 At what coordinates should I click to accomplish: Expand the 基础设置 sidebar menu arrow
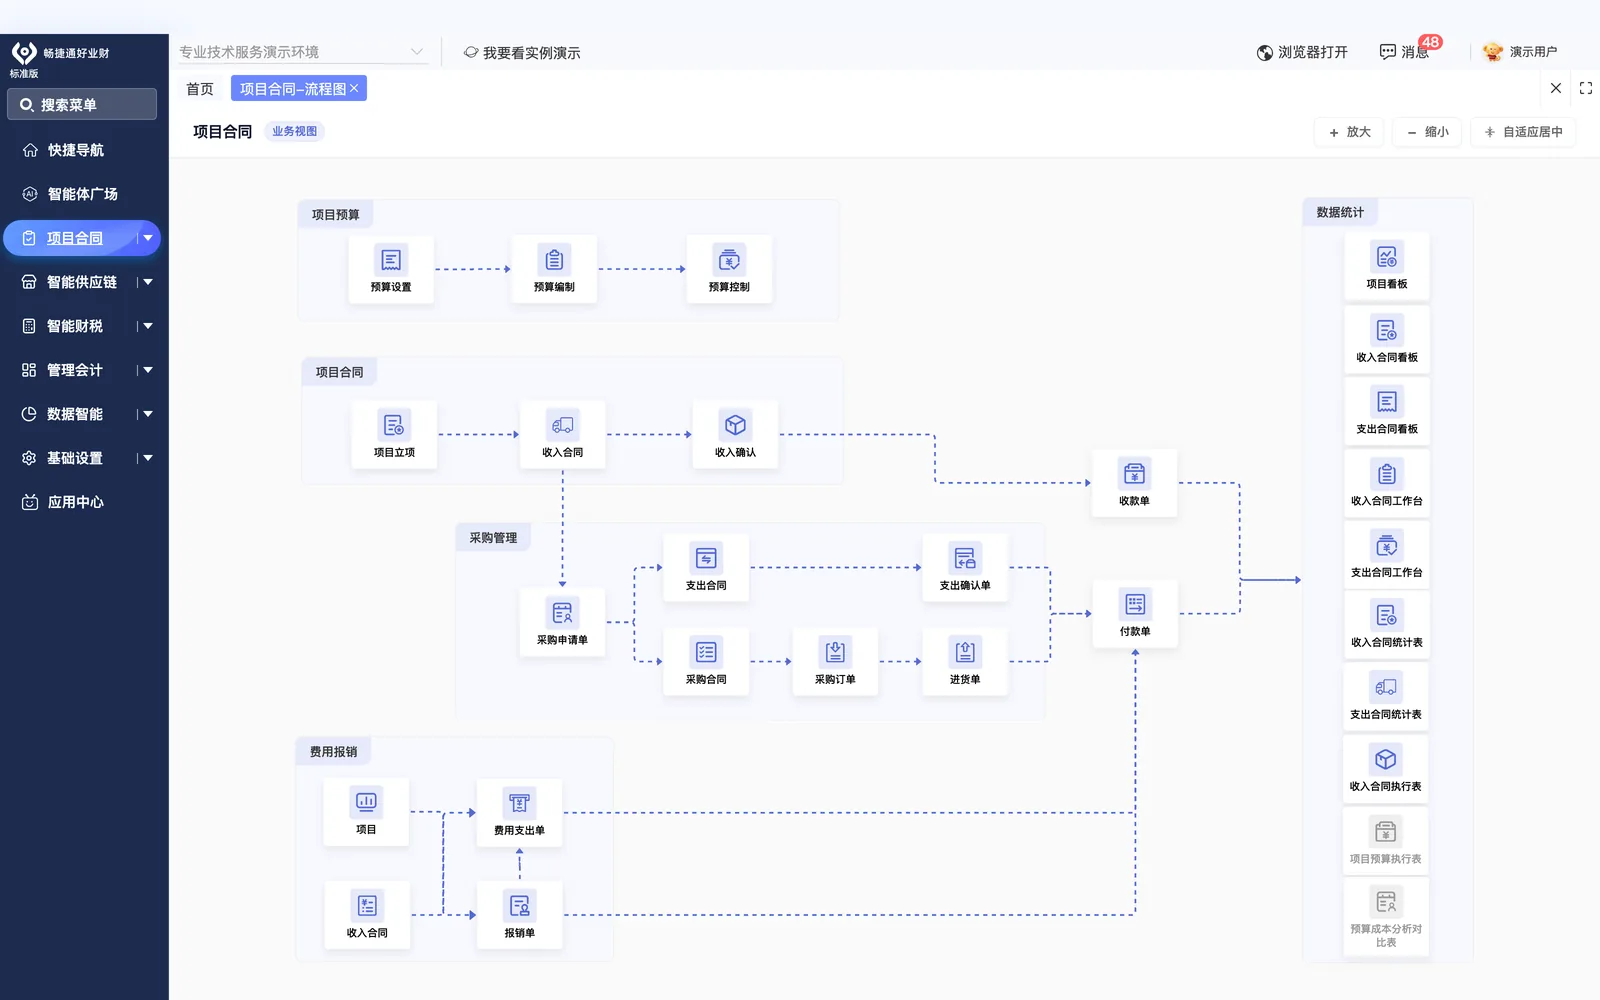click(148, 458)
